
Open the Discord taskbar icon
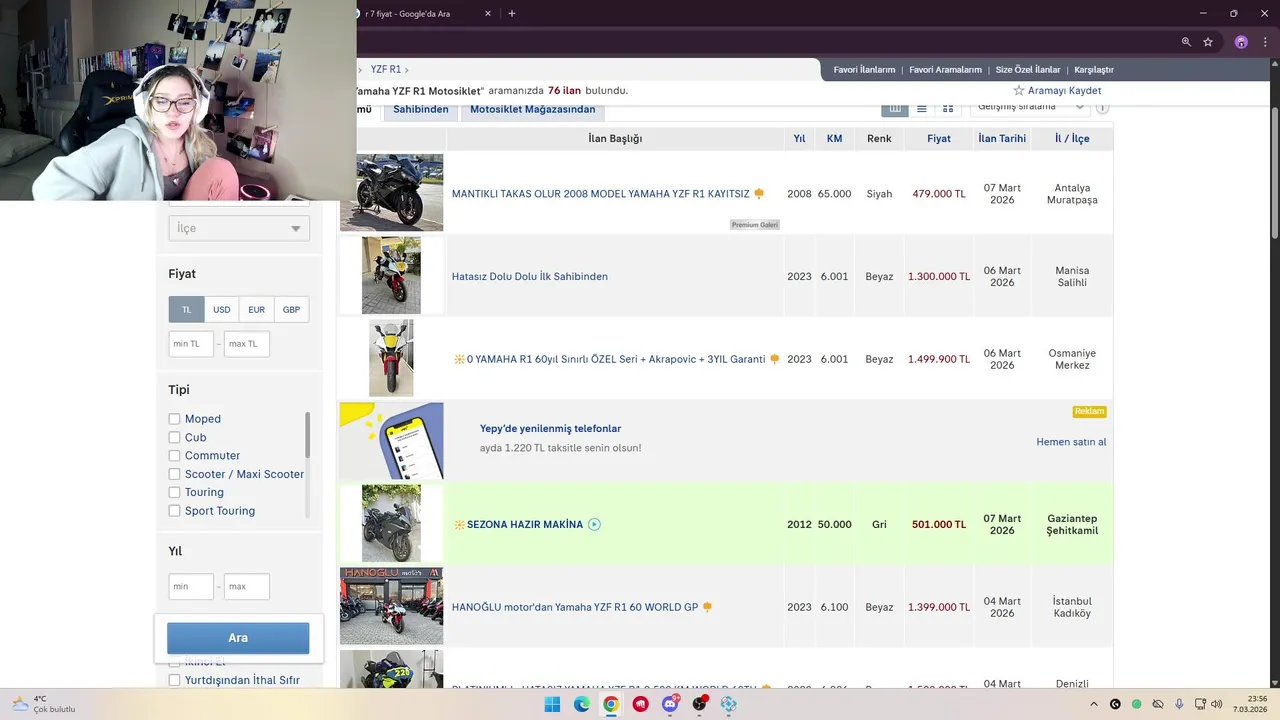[x=670, y=704]
